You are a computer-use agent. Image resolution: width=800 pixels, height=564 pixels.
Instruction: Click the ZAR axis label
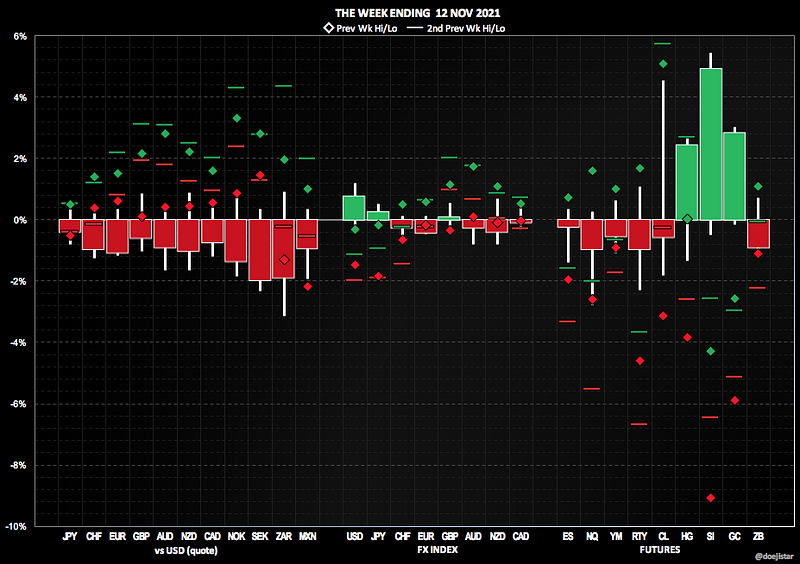point(284,536)
